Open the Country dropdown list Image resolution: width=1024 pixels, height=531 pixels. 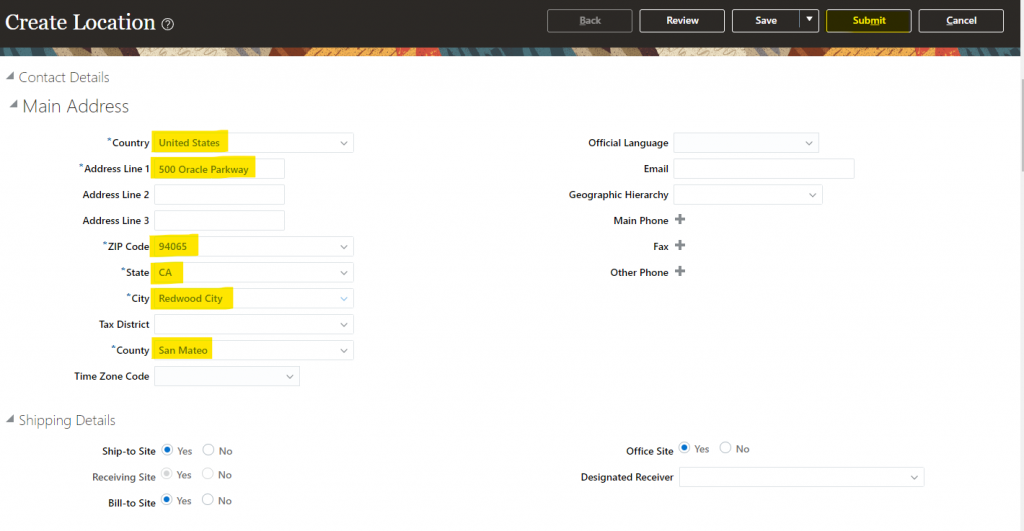343,143
